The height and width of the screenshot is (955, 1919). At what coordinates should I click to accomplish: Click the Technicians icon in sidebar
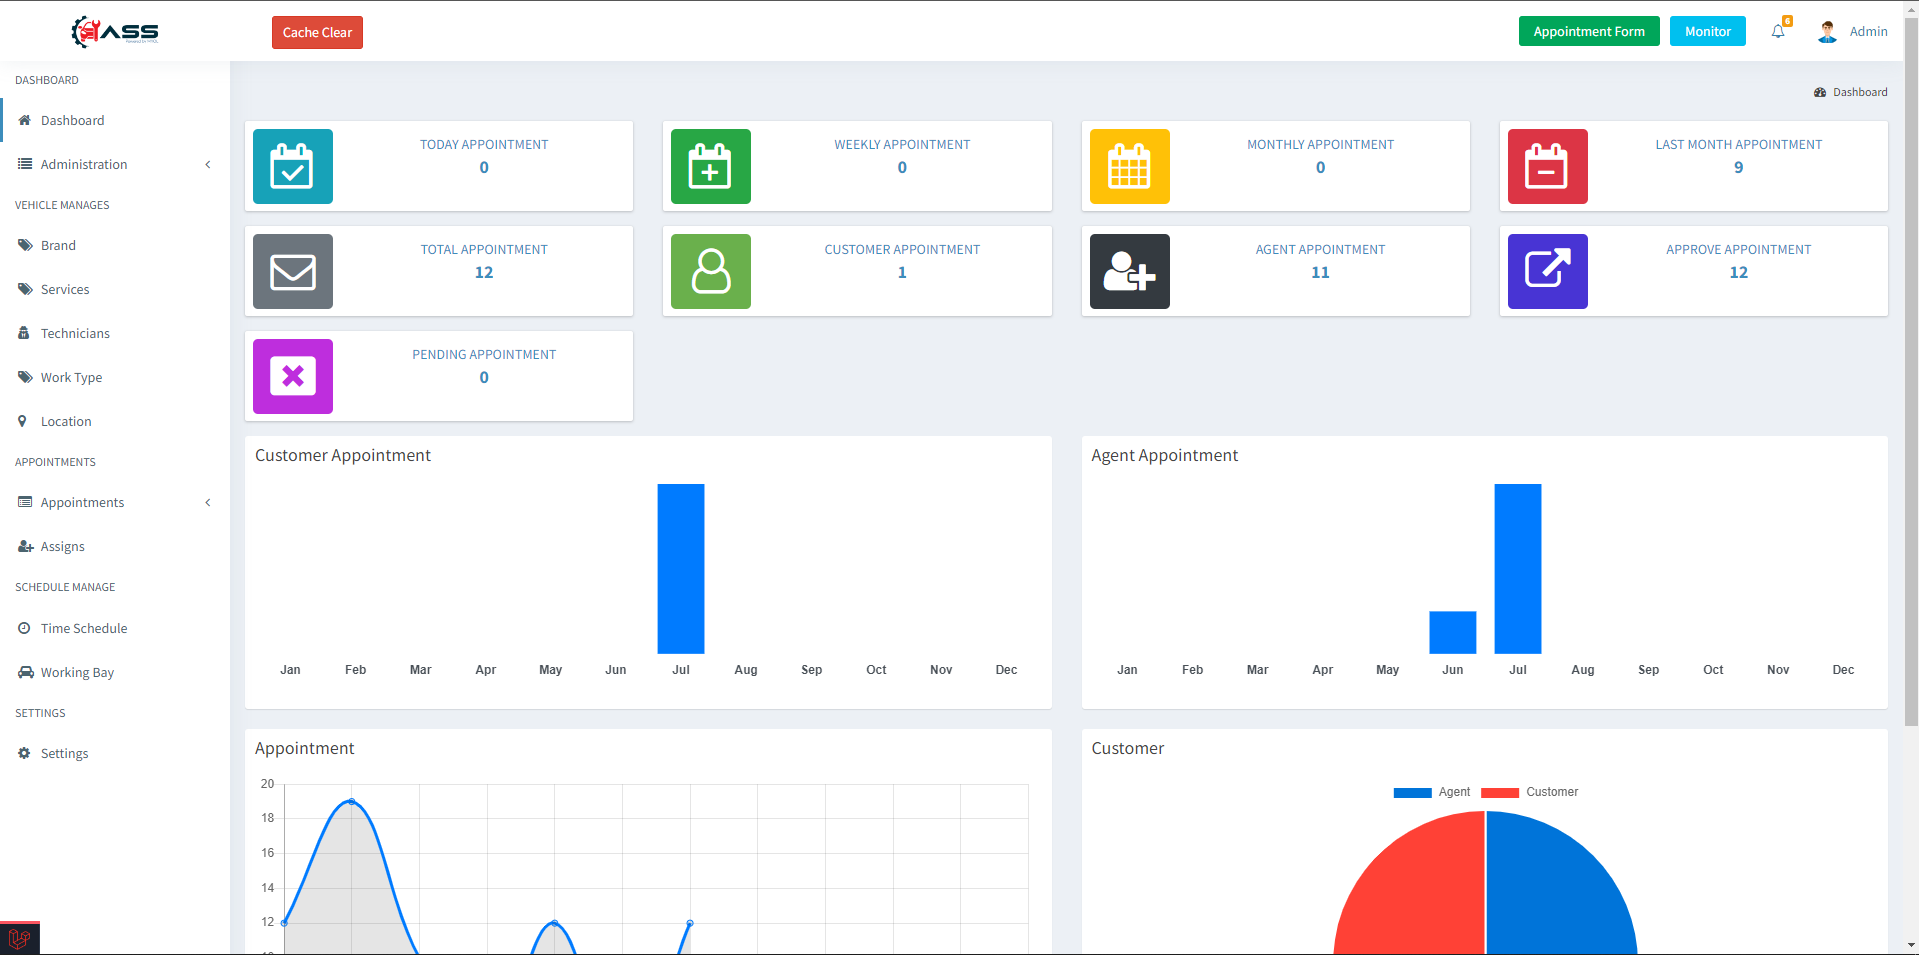click(24, 333)
